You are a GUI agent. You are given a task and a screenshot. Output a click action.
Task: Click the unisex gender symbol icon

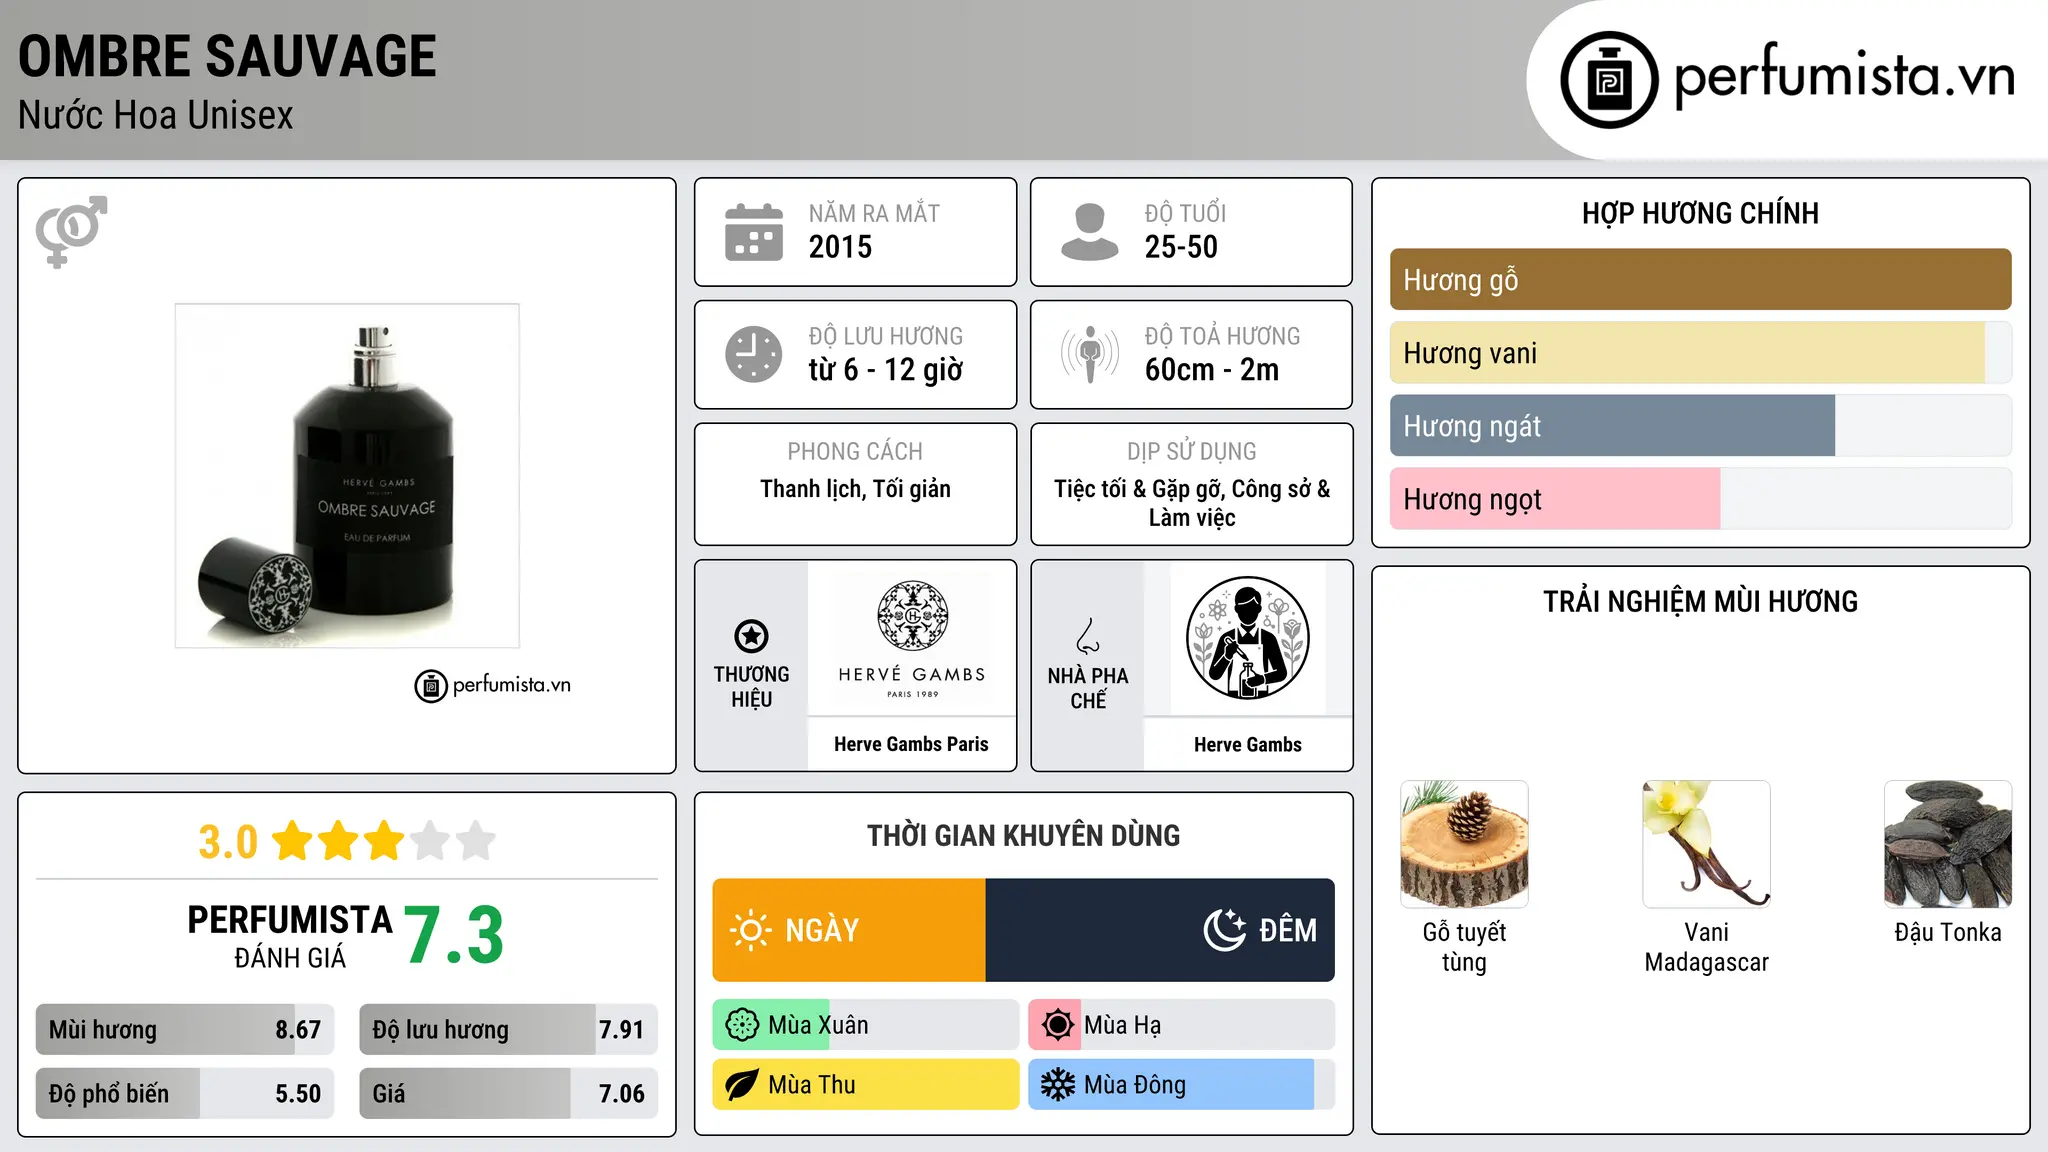71,231
